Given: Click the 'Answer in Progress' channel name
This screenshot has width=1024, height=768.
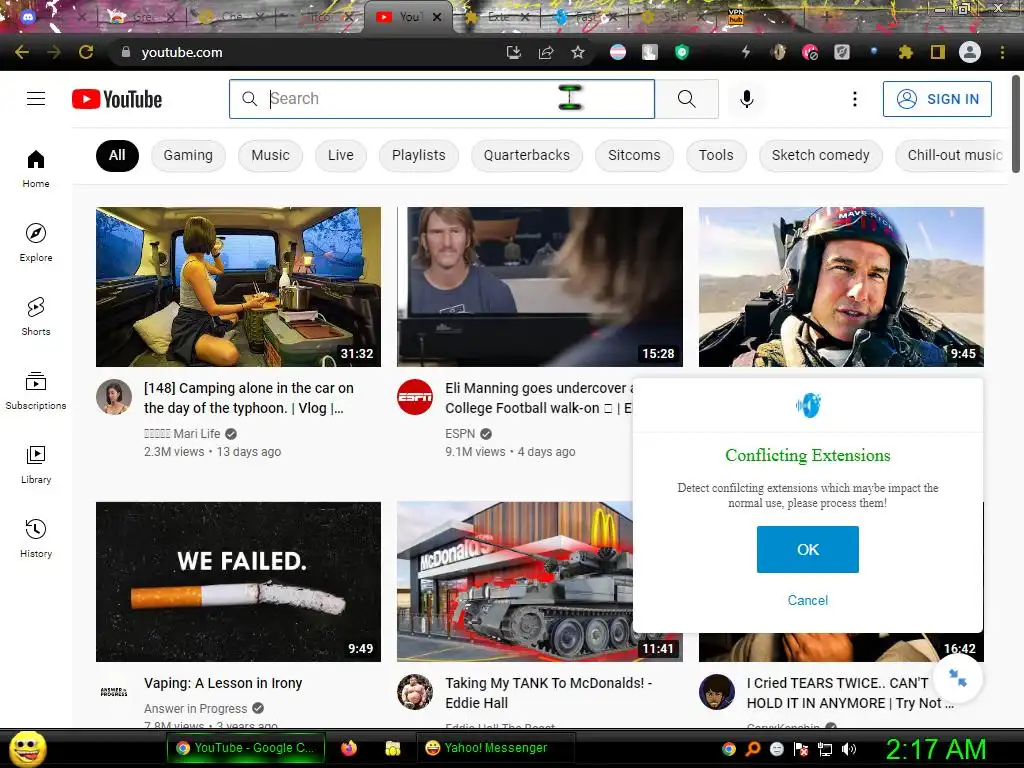Looking at the screenshot, I should (196, 709).
